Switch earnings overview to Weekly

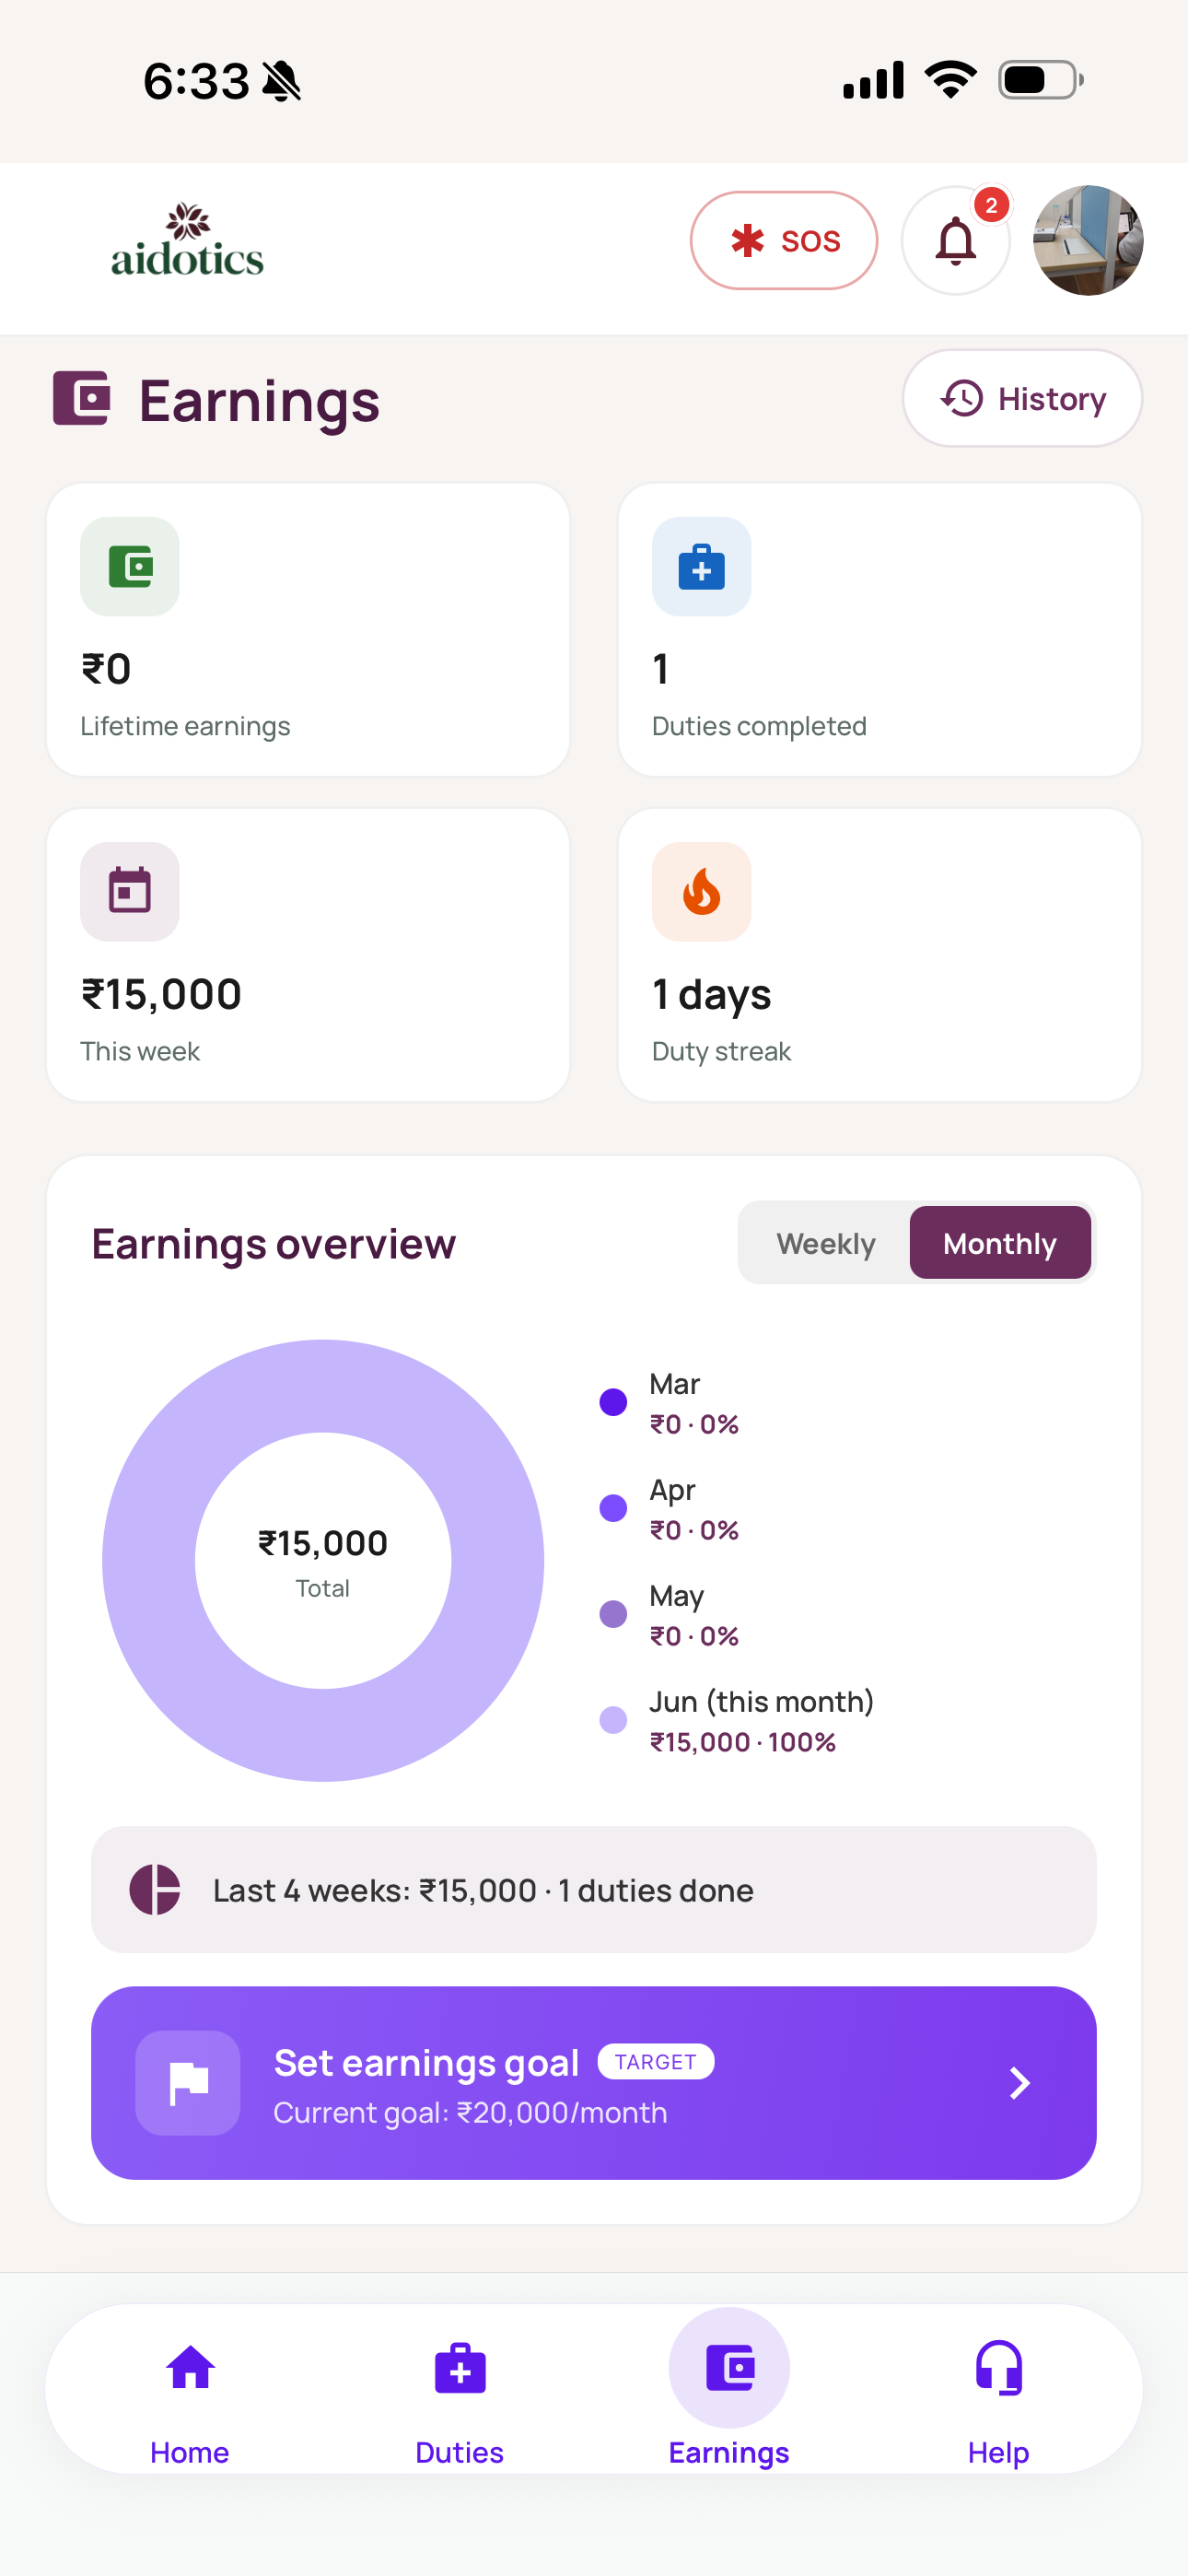click(826, 1243)
